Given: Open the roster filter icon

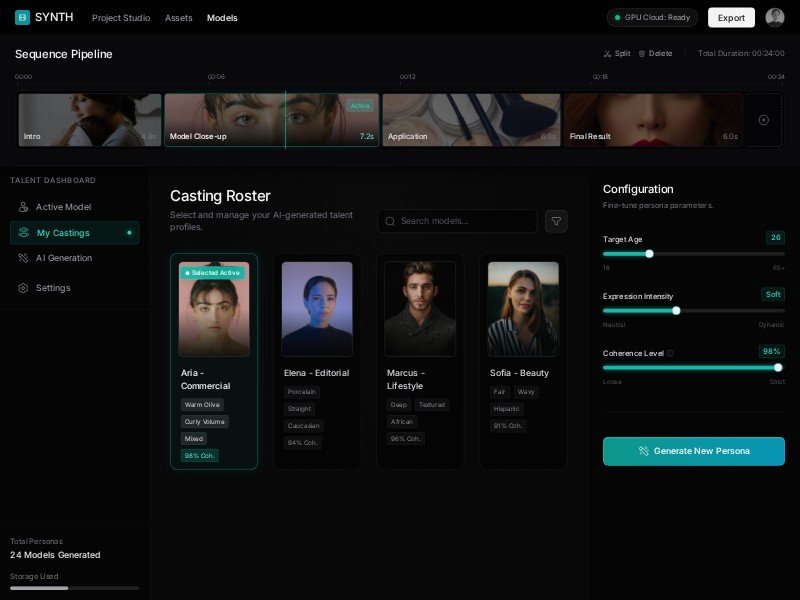Looking at the screenshot, I should coord(556,221).
